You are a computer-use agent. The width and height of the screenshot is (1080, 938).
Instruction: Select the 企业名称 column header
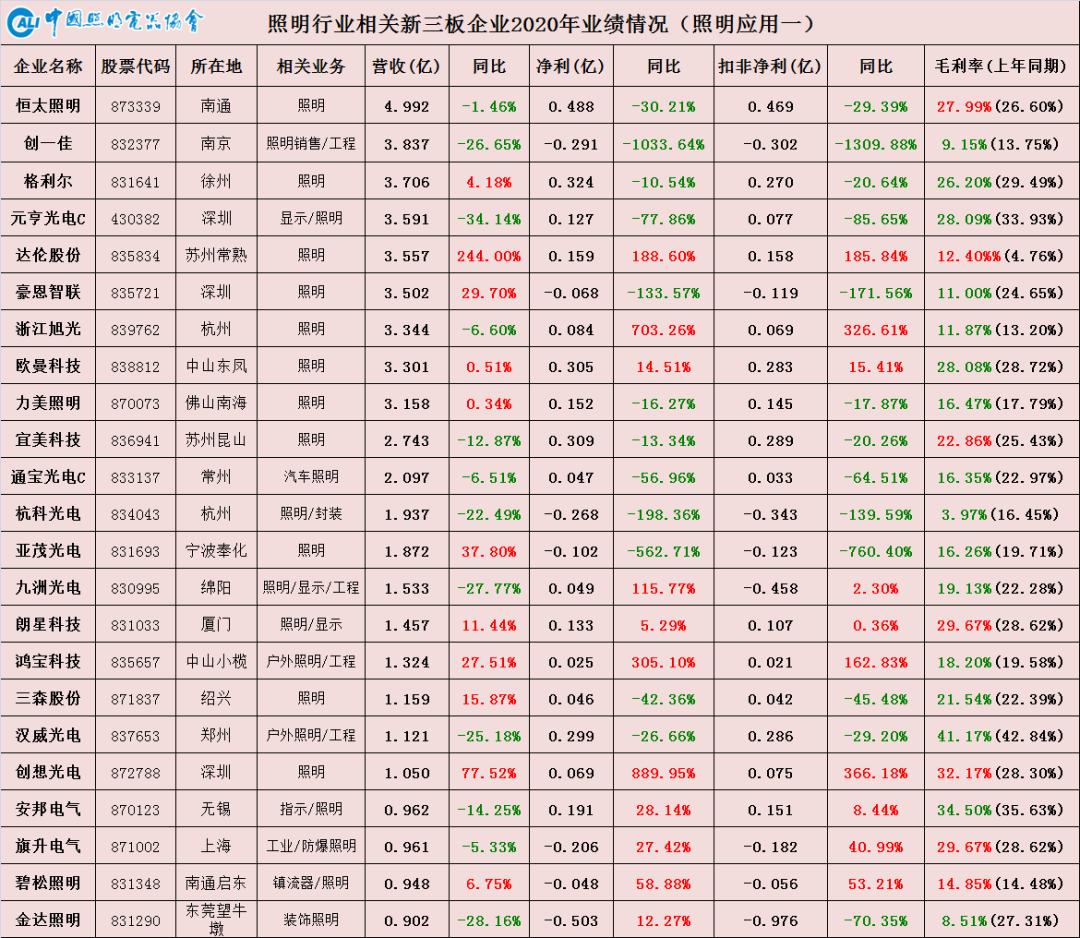48,67
